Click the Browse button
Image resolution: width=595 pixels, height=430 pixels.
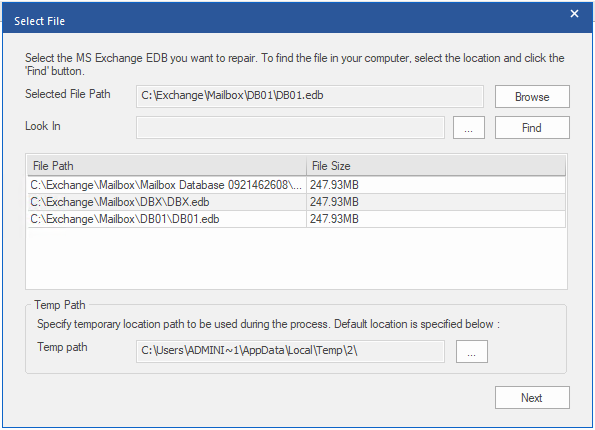point(532,96)
